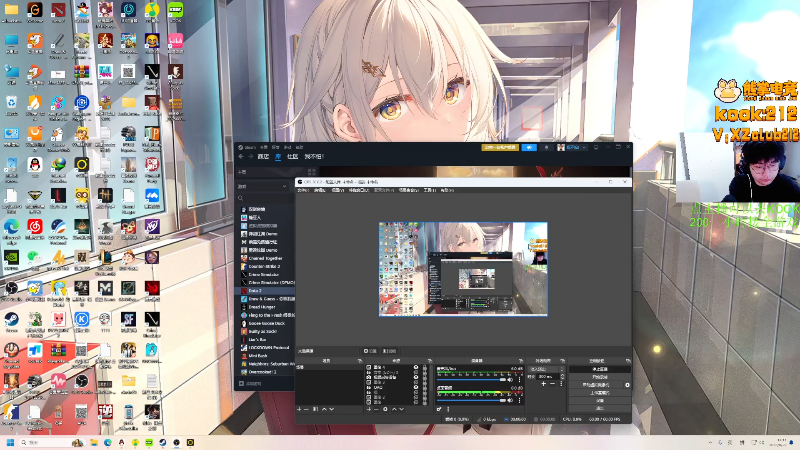Screen dimensions: 800x450
Task: Open scene transition type dropdown
Action: click(546, 369)
